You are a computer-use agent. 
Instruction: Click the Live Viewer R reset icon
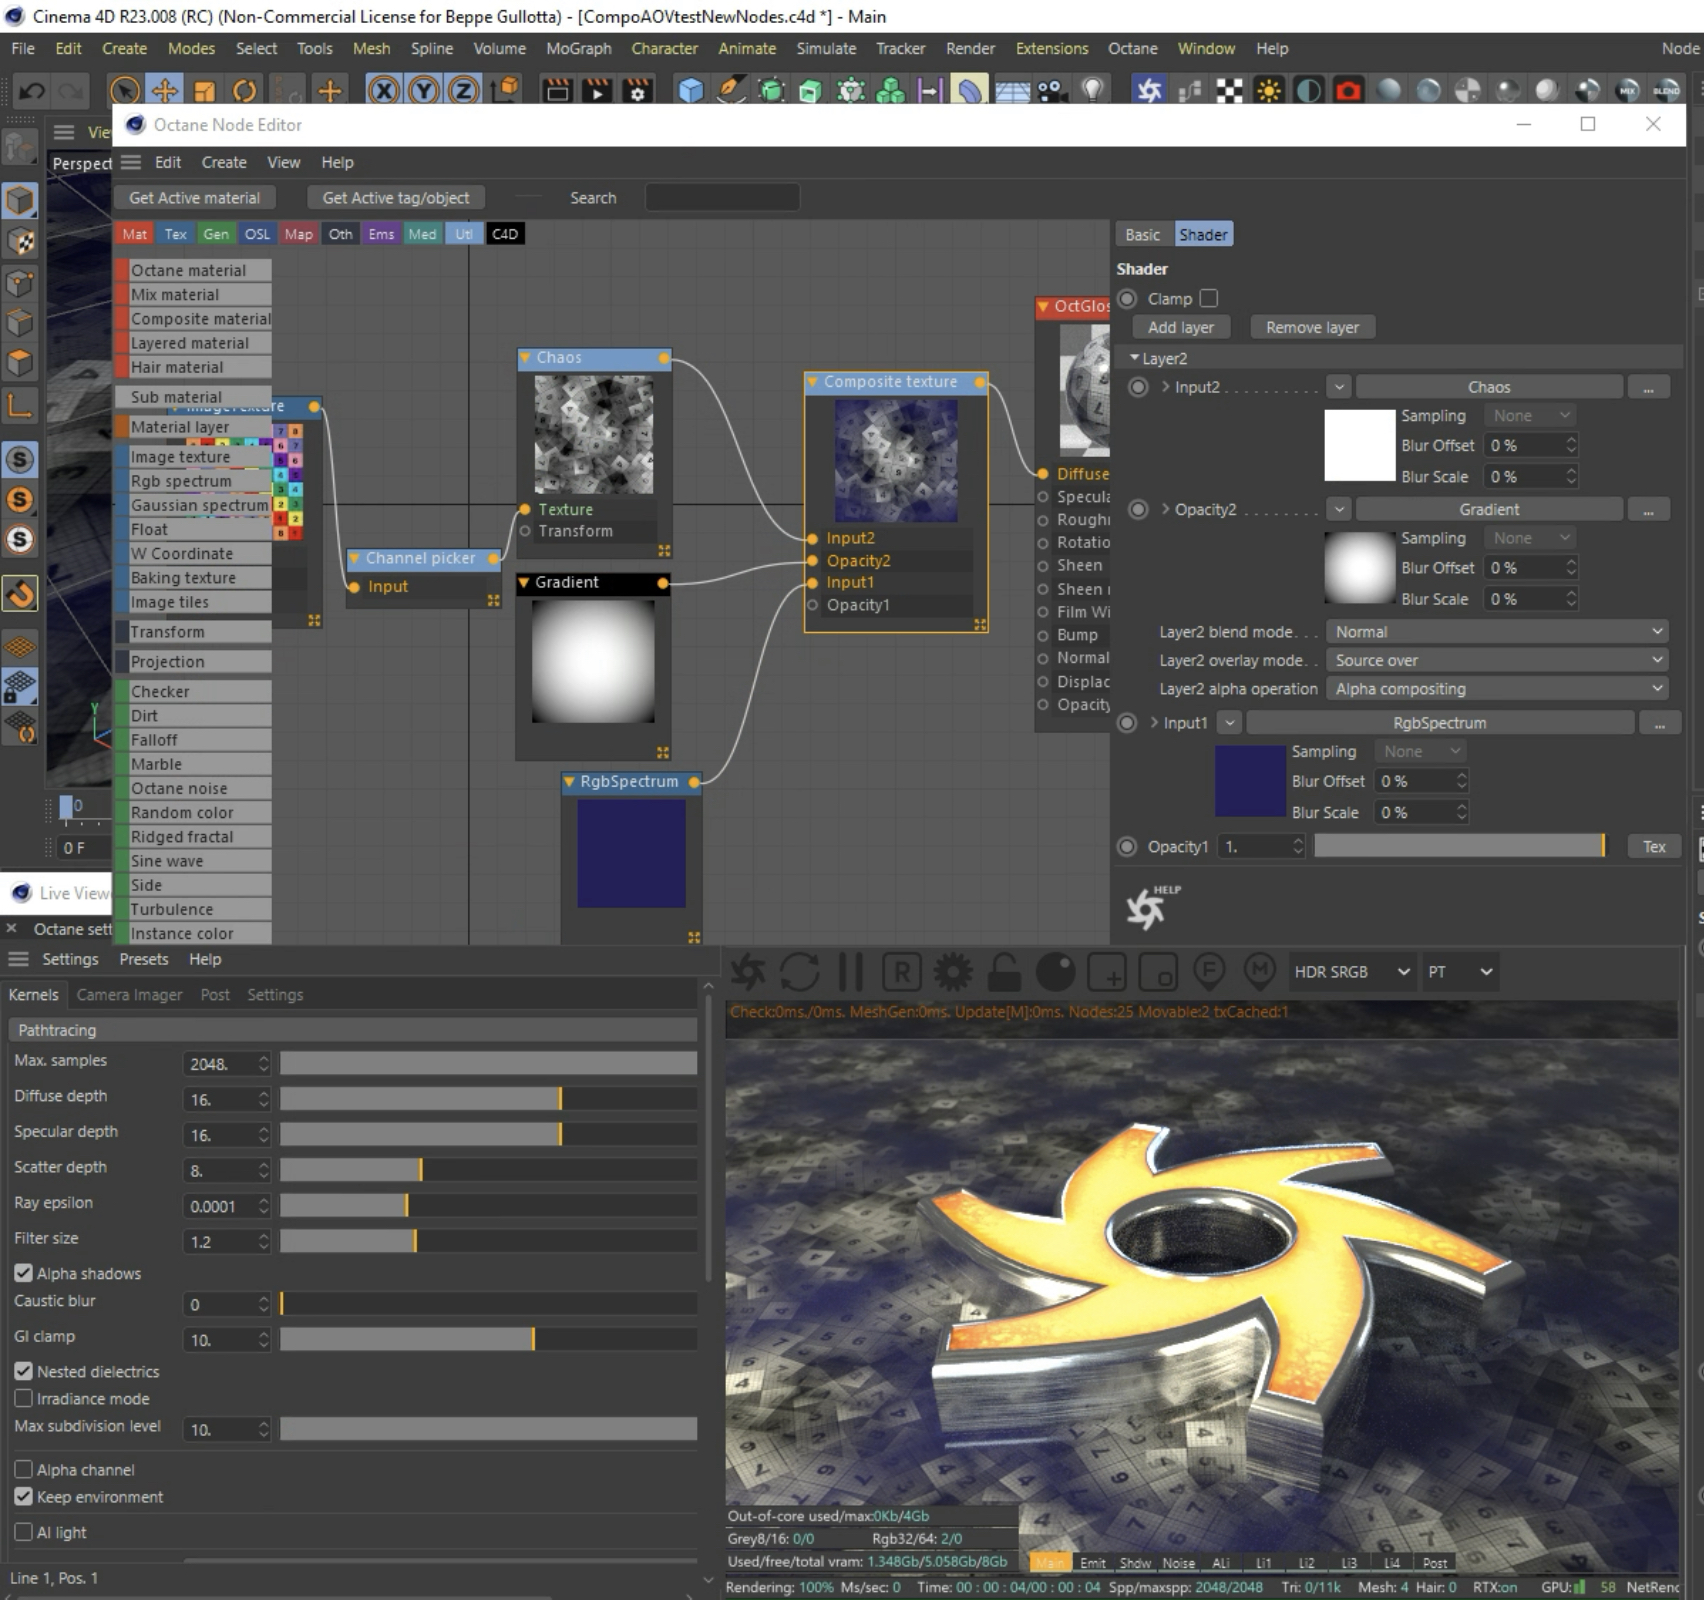902,972
